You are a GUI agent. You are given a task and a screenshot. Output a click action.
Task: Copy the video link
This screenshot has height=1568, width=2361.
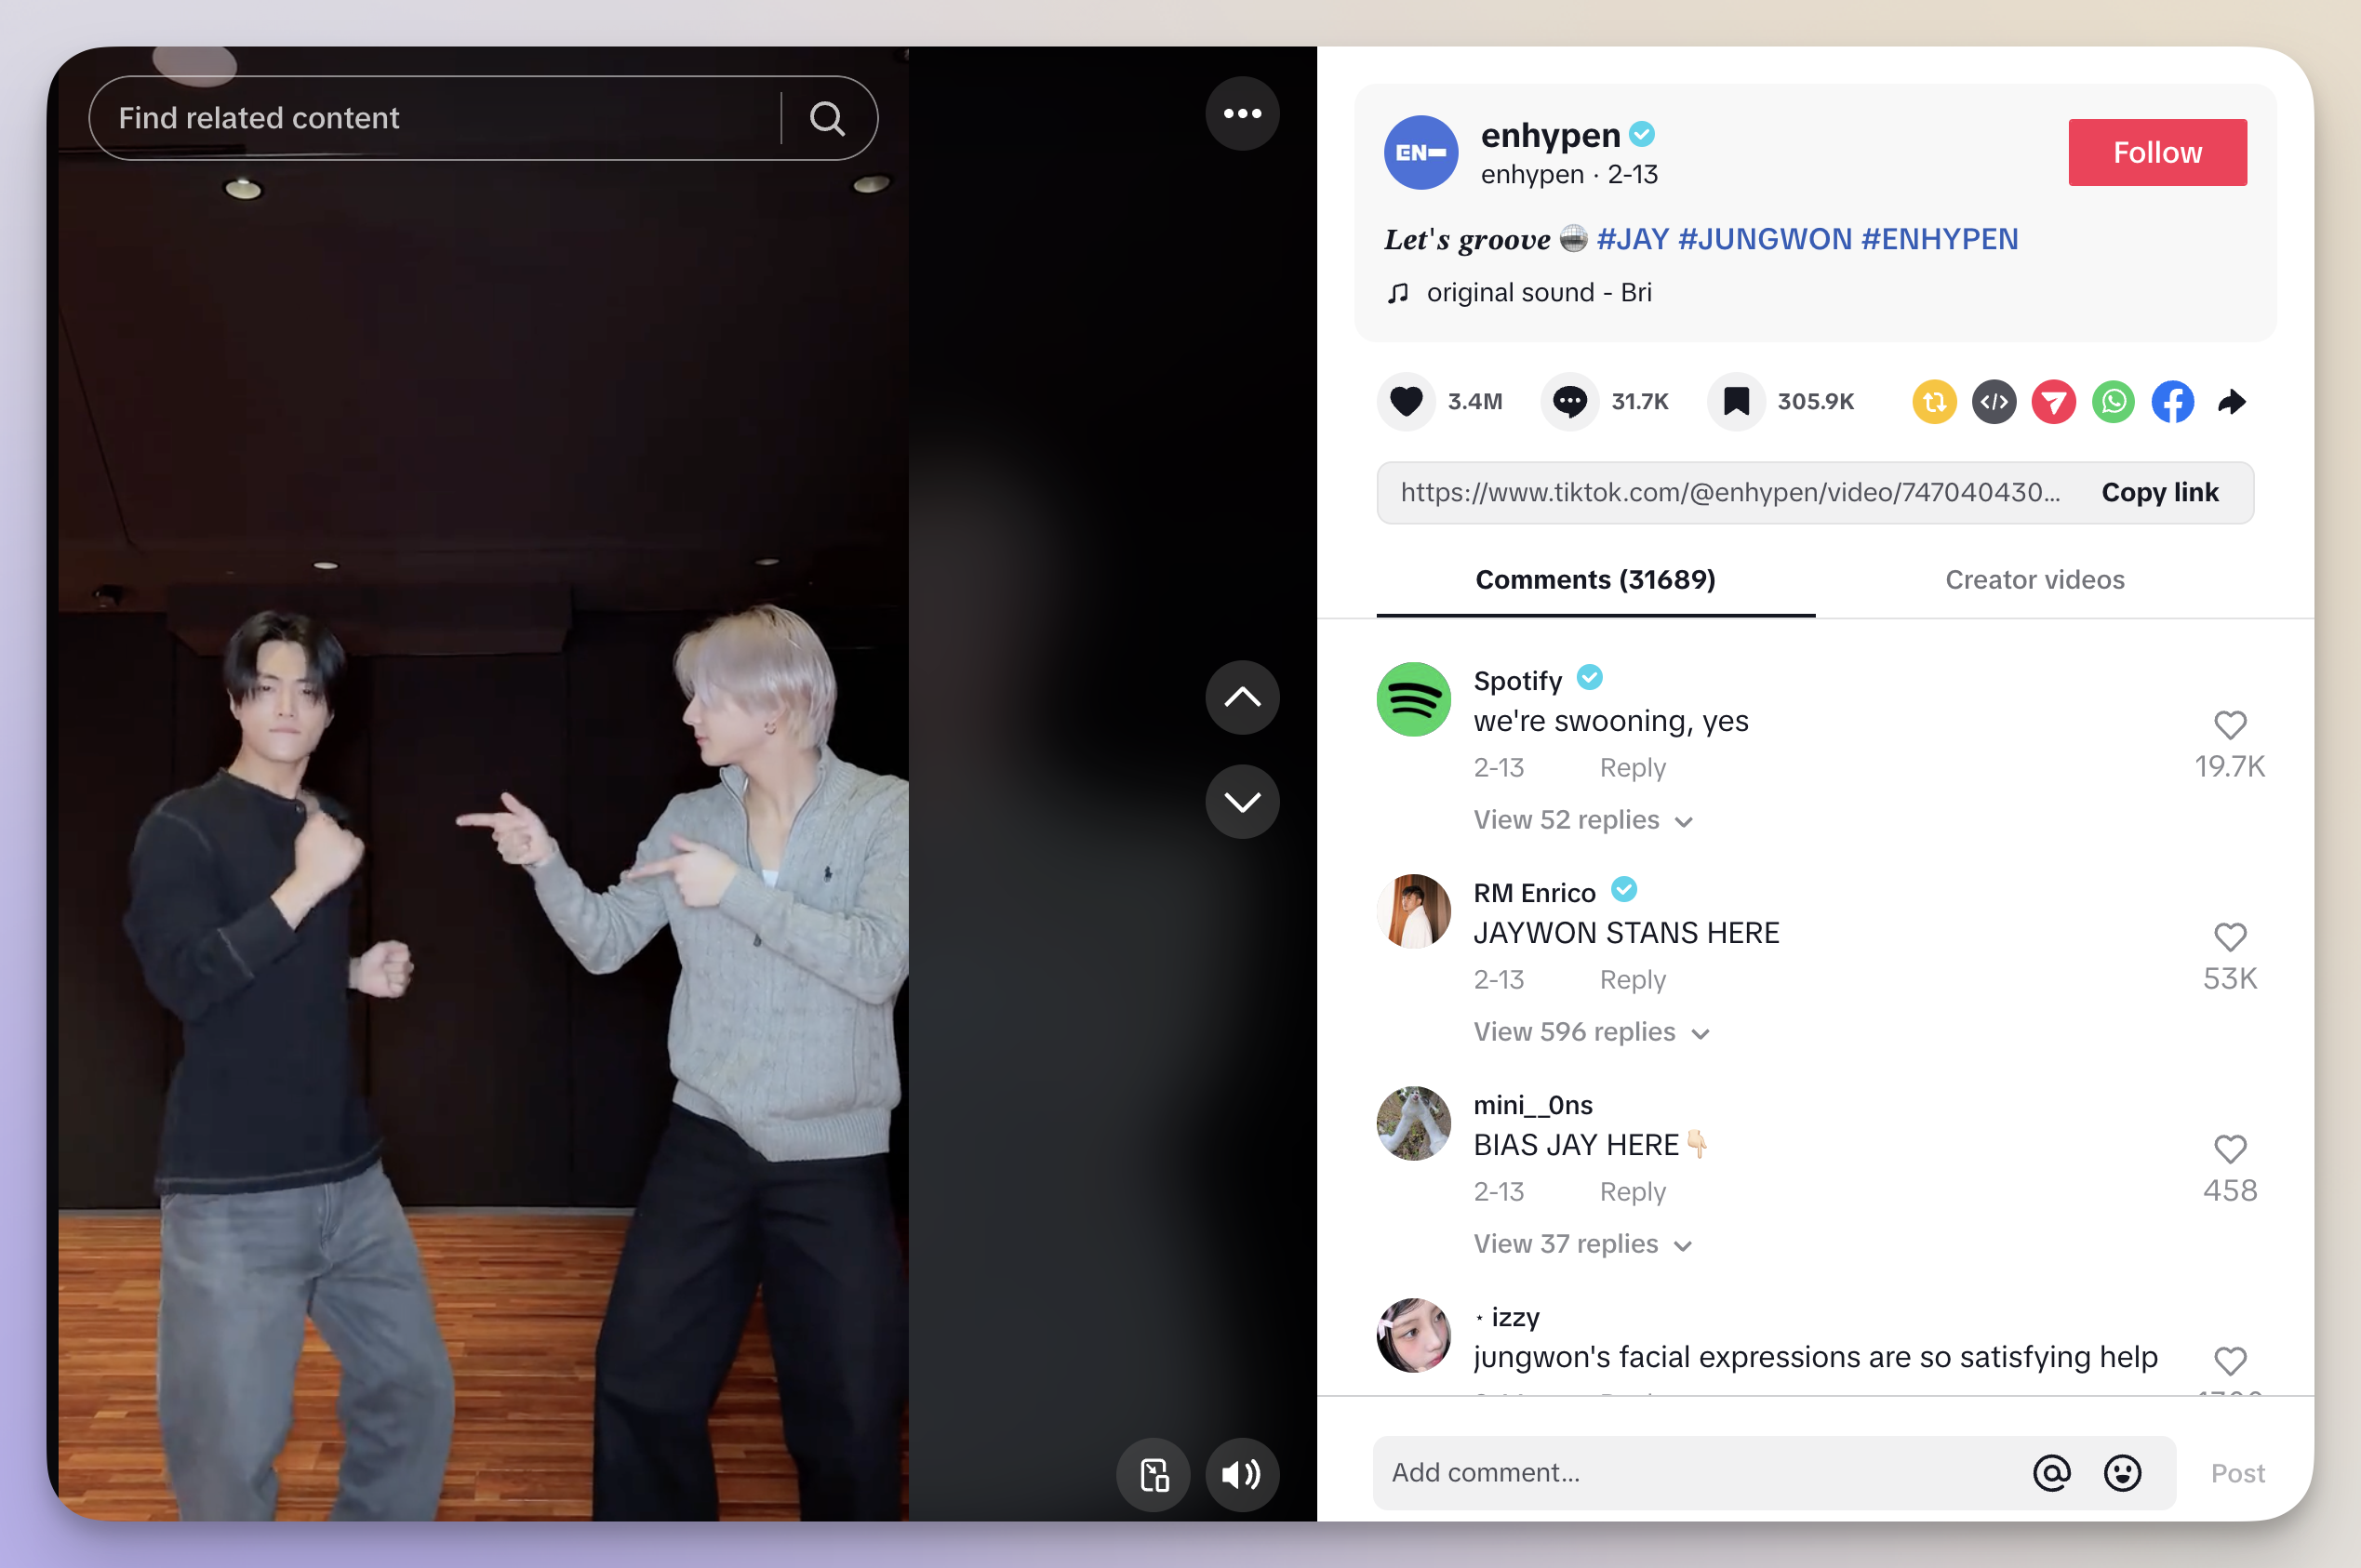click(x=2159, y=492)
